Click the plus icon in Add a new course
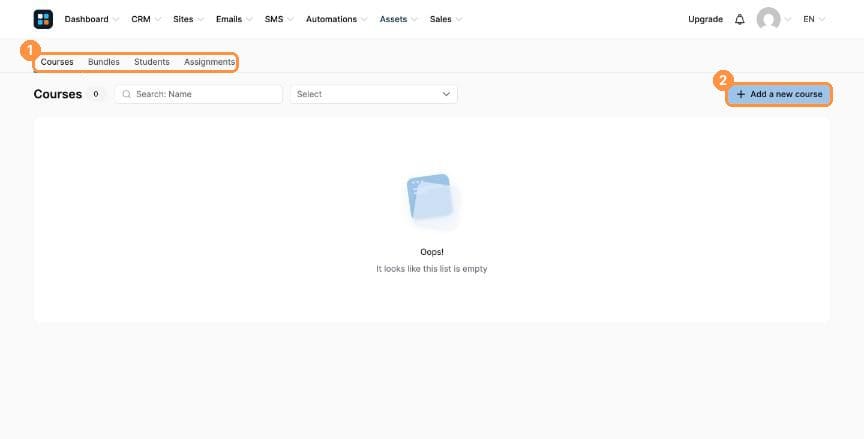This screenshot has height=439, width=864. (x=741, y=94)
